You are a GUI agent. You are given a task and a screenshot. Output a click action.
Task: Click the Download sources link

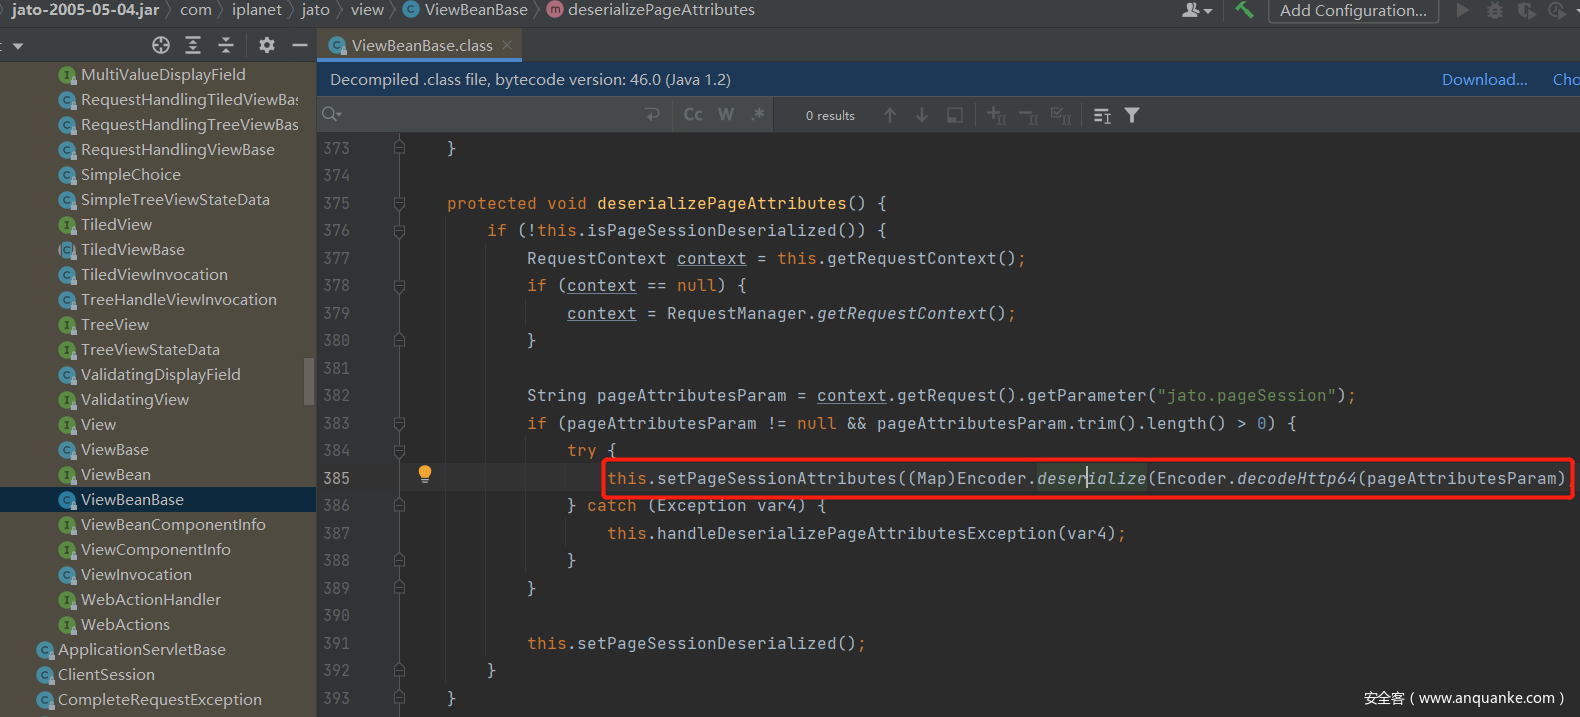1484,79
